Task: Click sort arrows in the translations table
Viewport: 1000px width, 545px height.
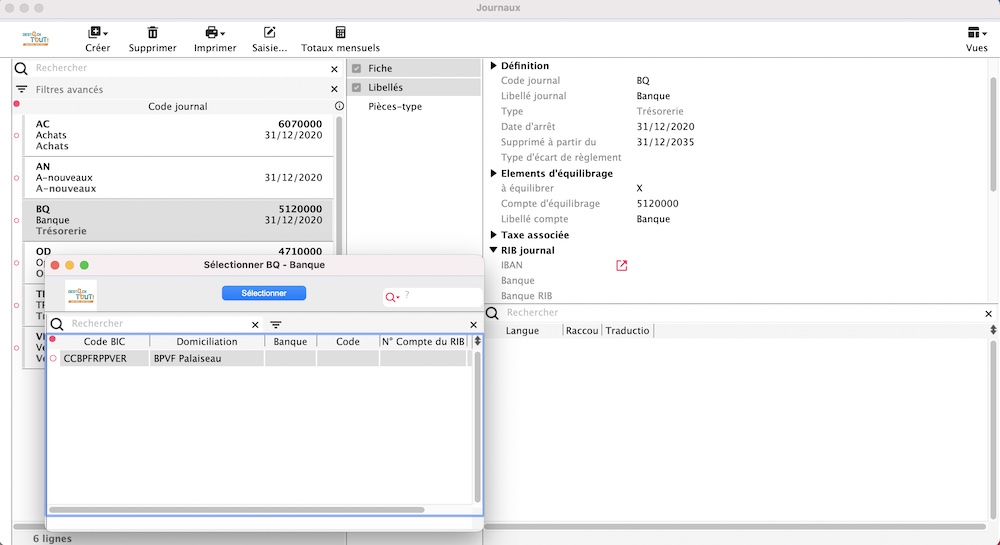Action: tap(993, 330)
